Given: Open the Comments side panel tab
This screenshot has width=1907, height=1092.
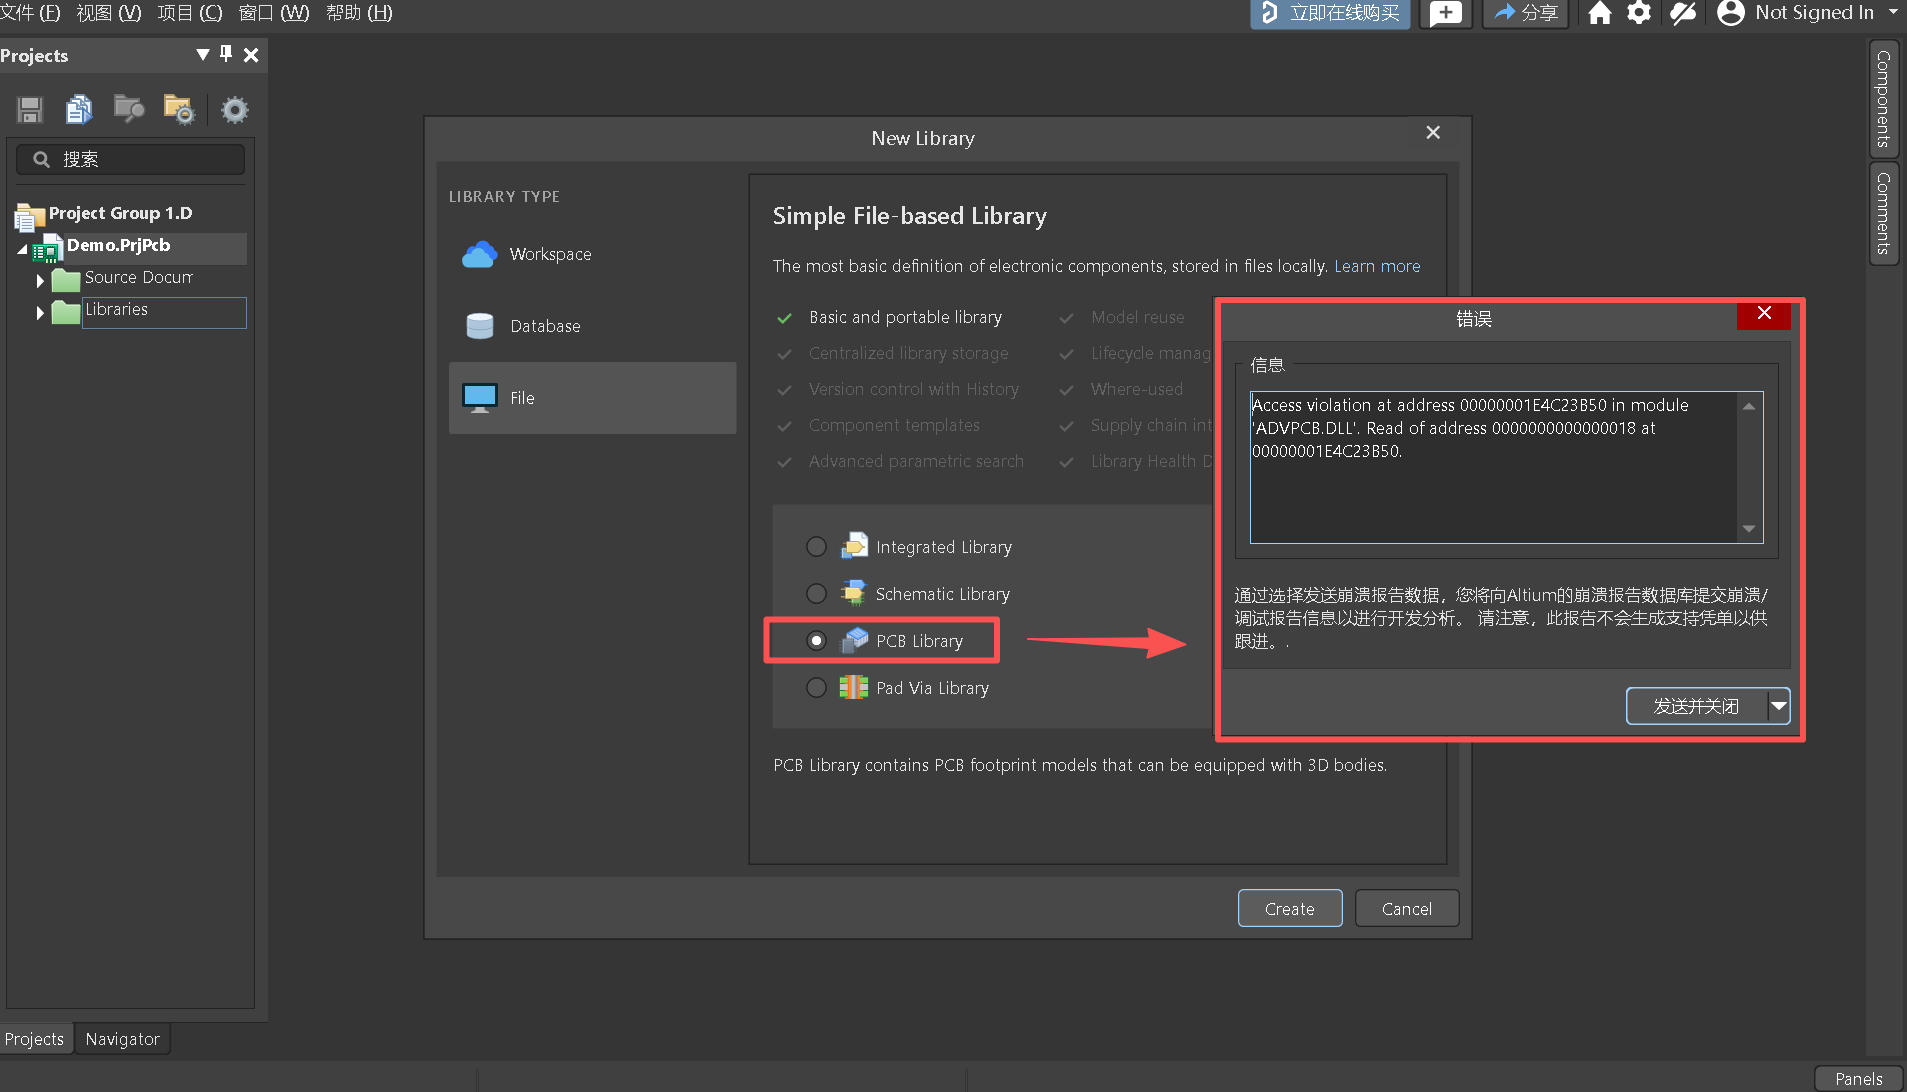Looking at the screenshot, I should [1883, 213].
